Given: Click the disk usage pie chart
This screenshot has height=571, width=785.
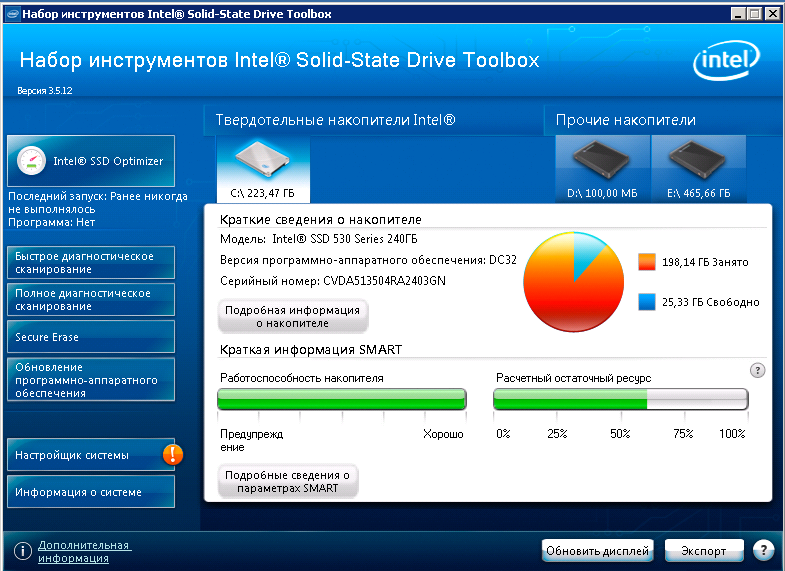Looking at the screenshot, I should [x=574, y=282].
